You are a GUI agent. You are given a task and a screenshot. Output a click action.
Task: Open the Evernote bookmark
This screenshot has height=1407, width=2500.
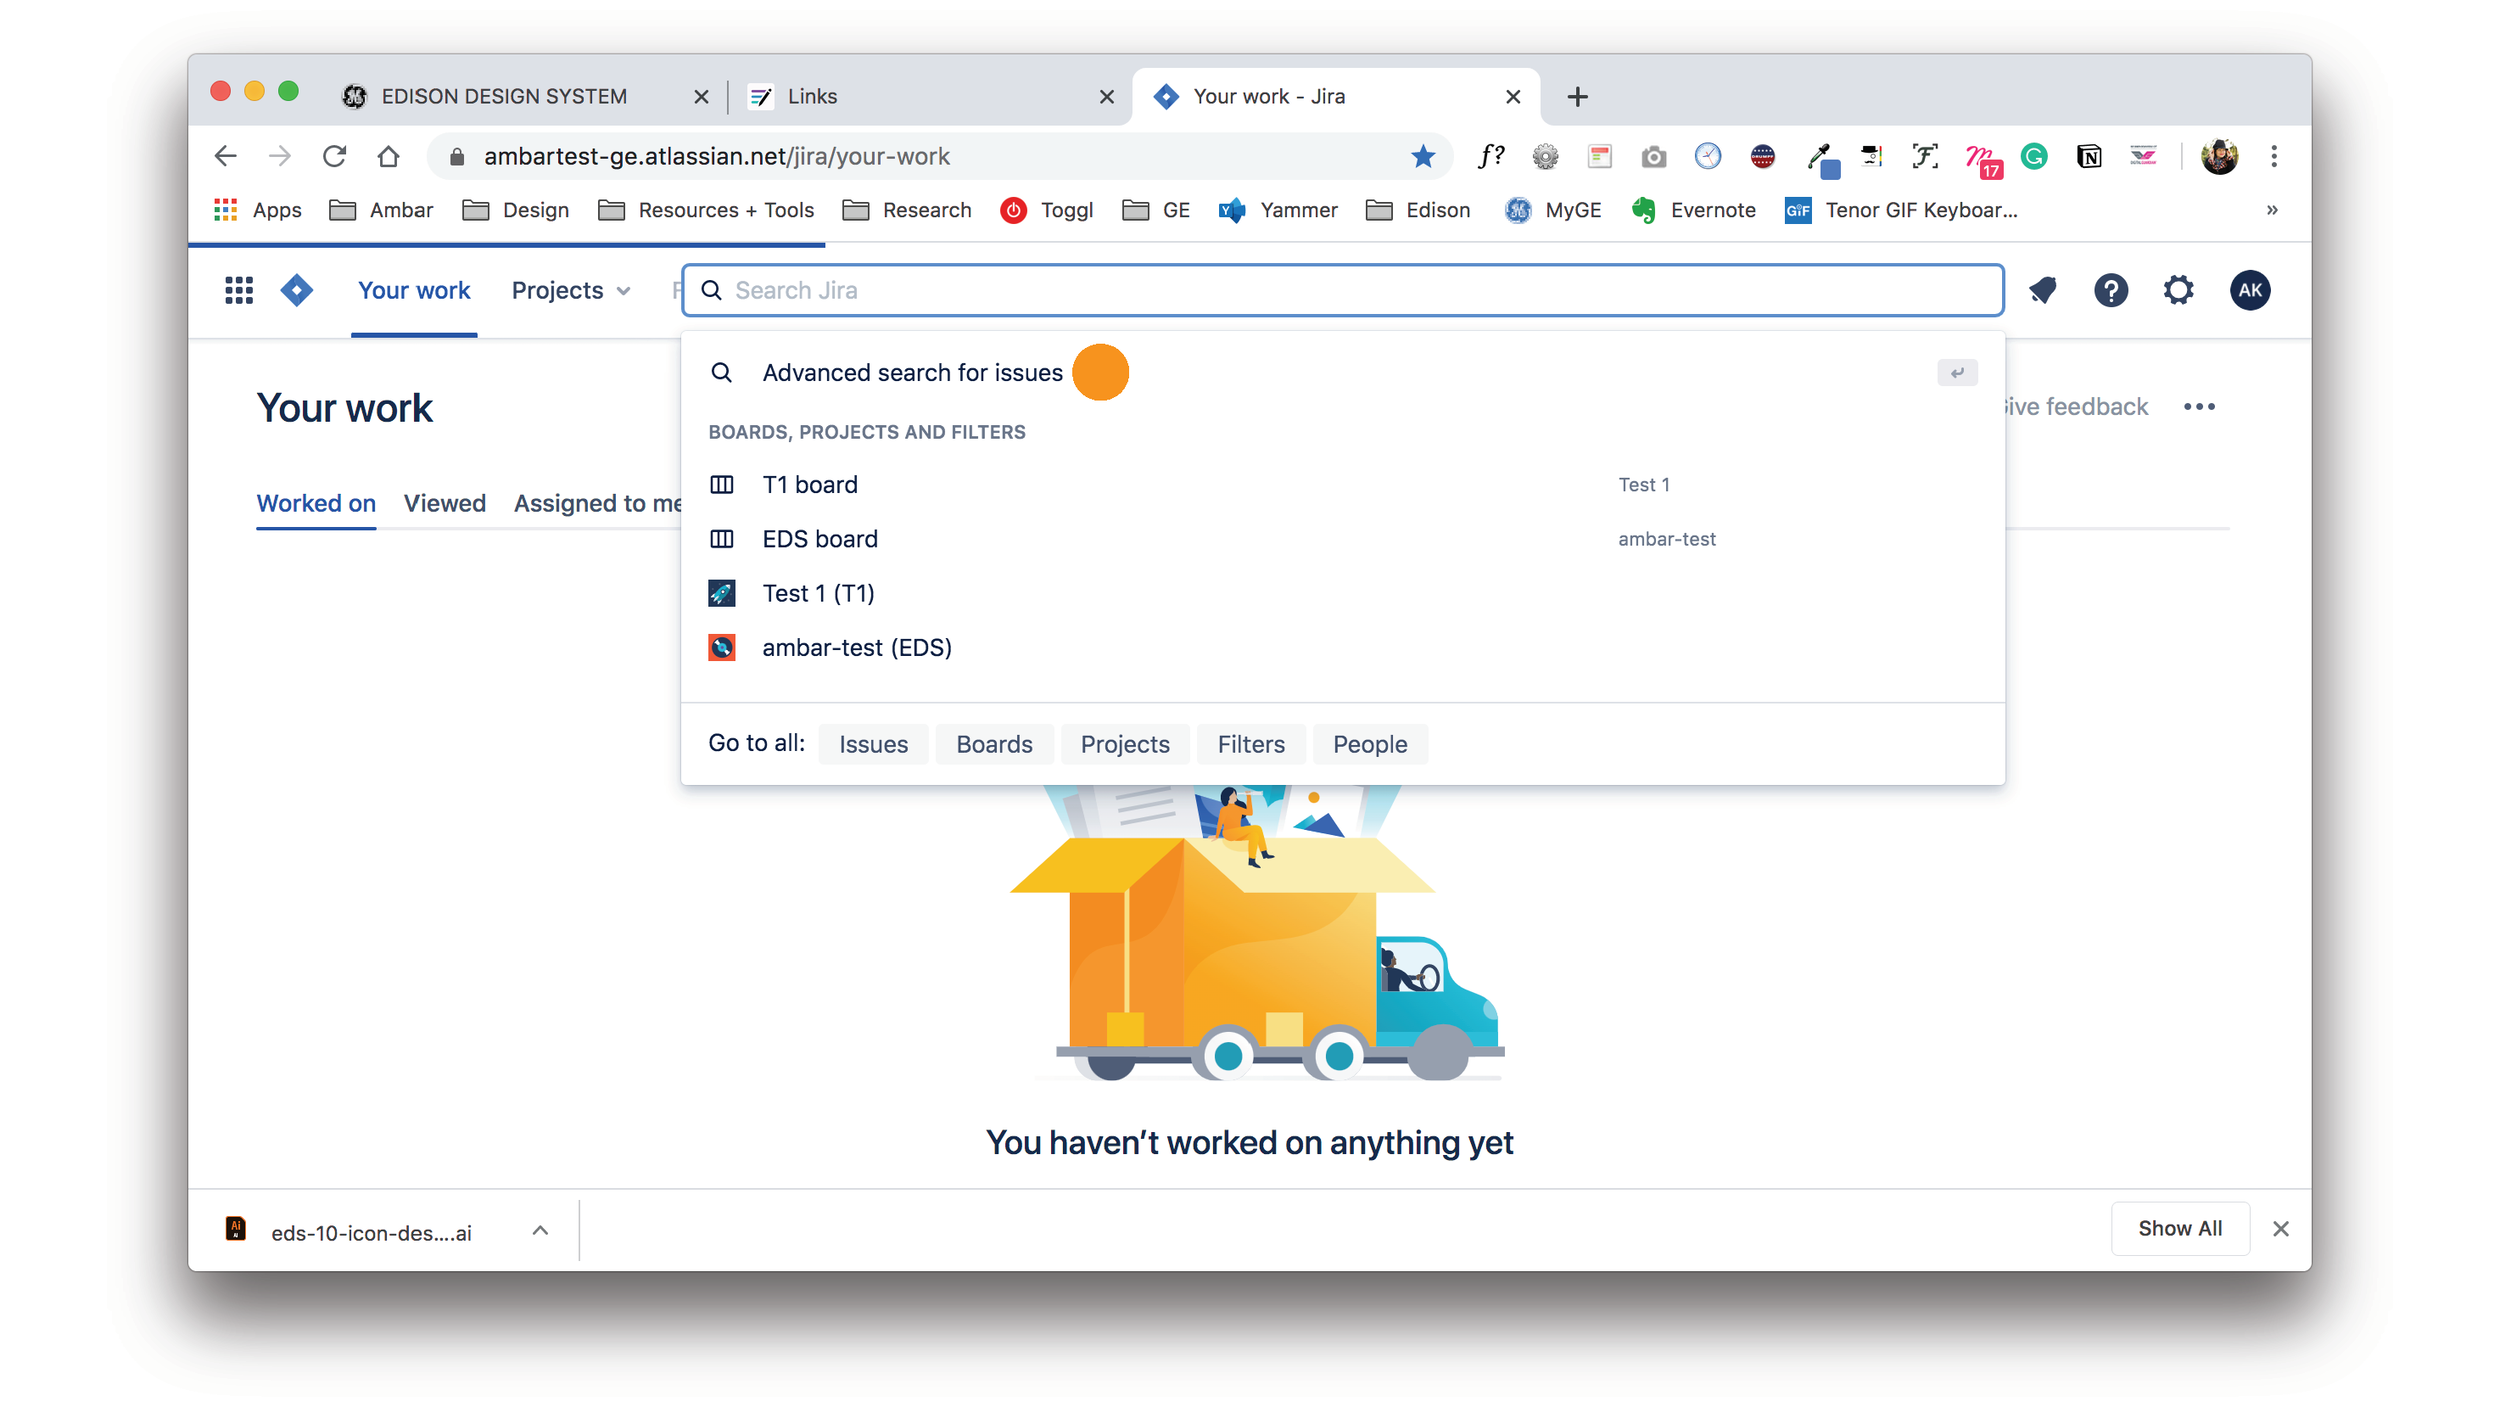pyautogui.click(x=1693, y=210)
